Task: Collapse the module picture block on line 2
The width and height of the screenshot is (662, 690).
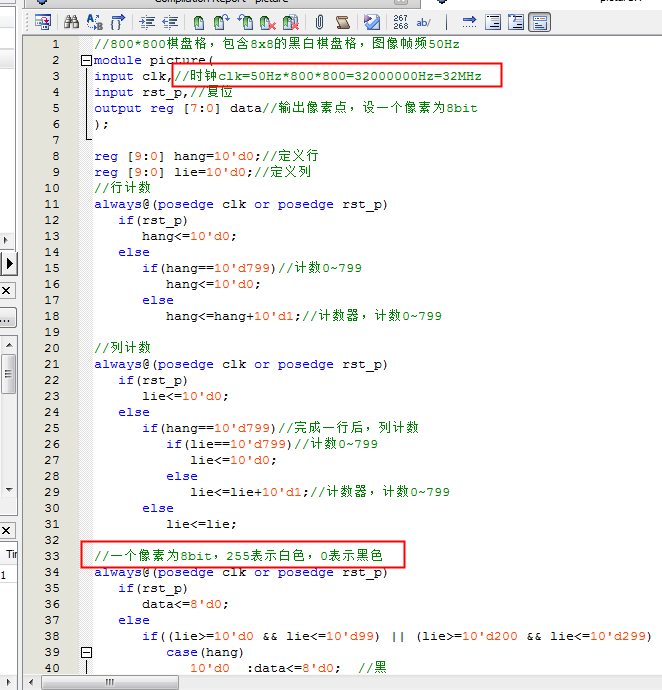Action: coord(87,60)
